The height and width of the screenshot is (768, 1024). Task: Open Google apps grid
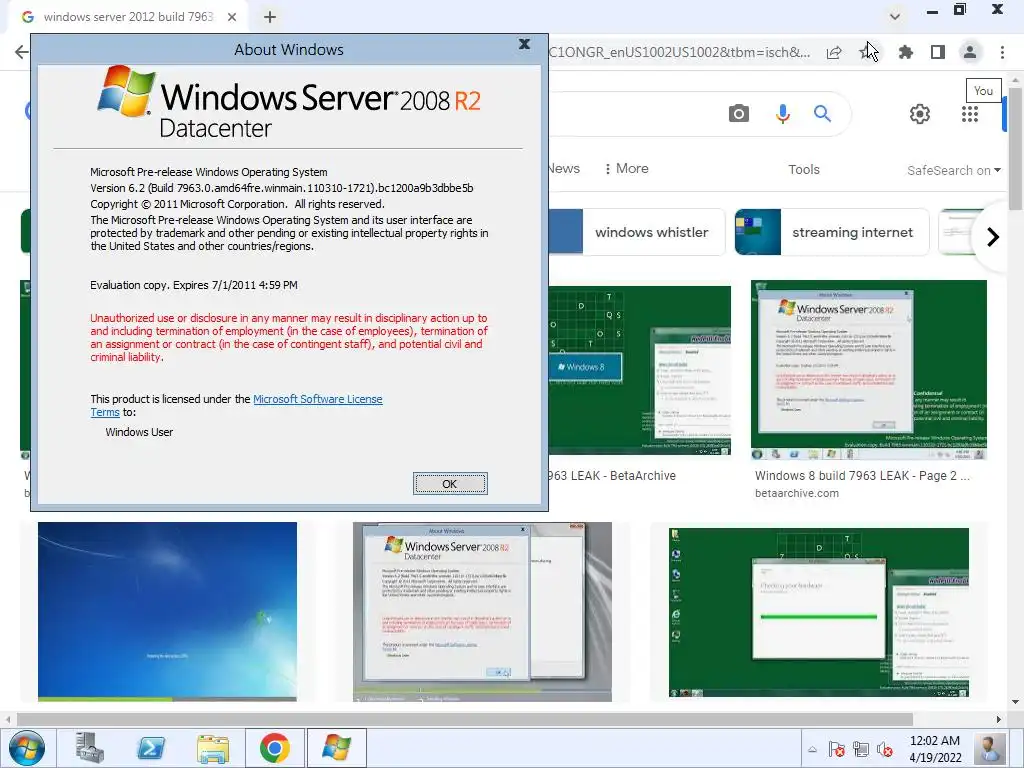970,114
